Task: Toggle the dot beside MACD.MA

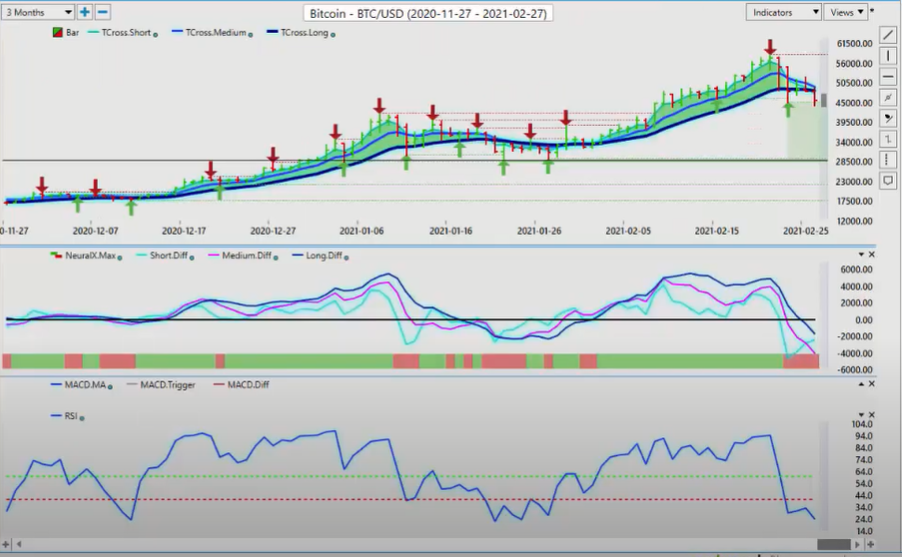Action: [110, 387]
